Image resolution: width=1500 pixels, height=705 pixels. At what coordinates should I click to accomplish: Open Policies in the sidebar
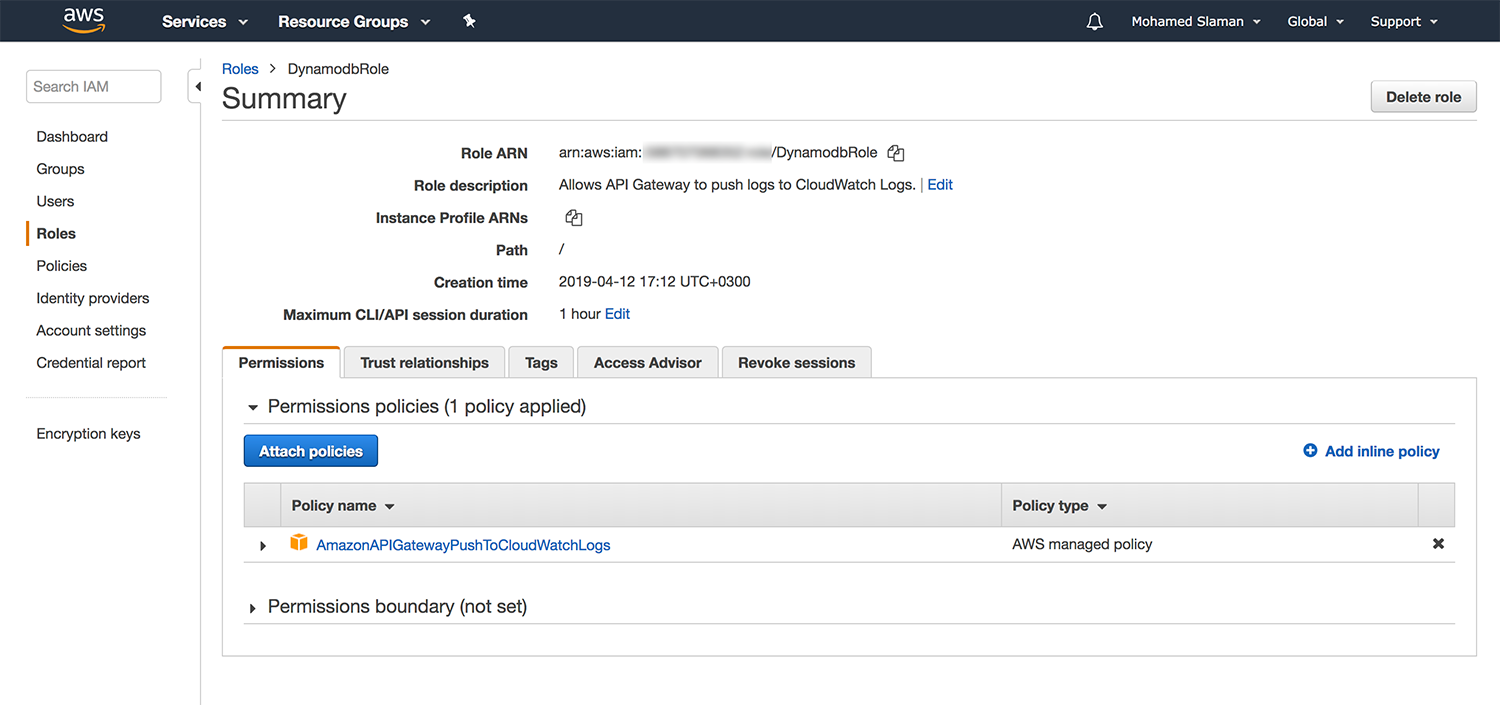coord(61,266)
